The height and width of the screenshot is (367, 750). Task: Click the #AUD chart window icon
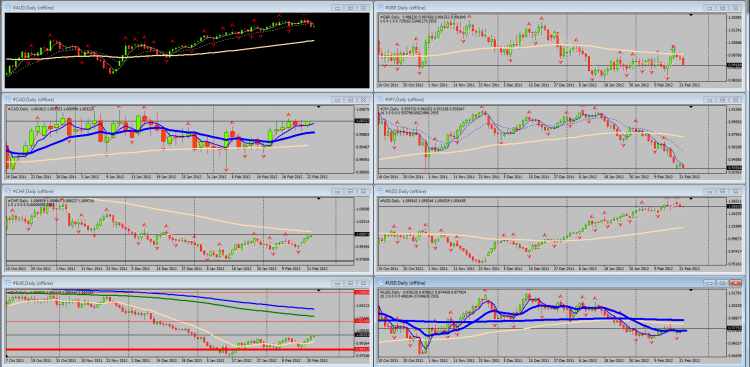(7, 8)
